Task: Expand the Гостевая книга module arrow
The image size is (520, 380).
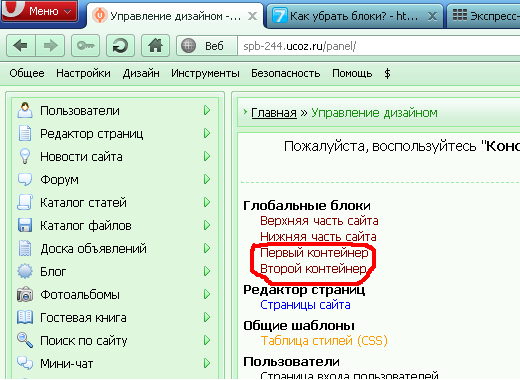Action: (207, 317)
